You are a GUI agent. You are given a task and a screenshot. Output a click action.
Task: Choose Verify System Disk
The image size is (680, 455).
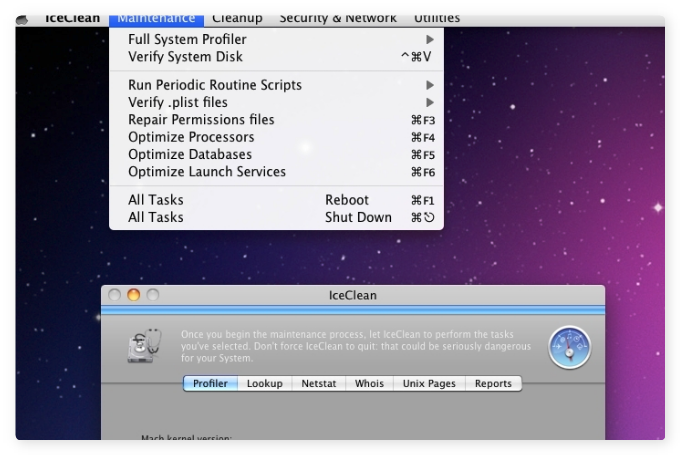point(276,57)
